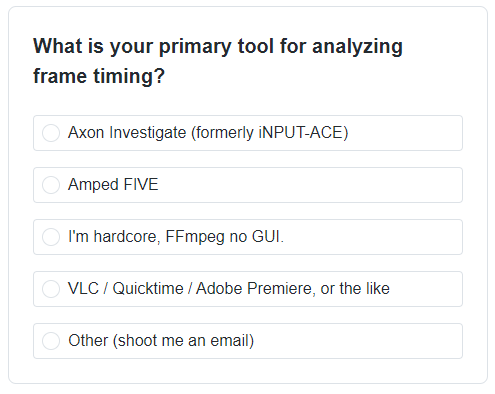Select the Axon Investigate radio button
The width and height of the screenshot is (495, 394).
pyautogui.click(x=51, y=133)
